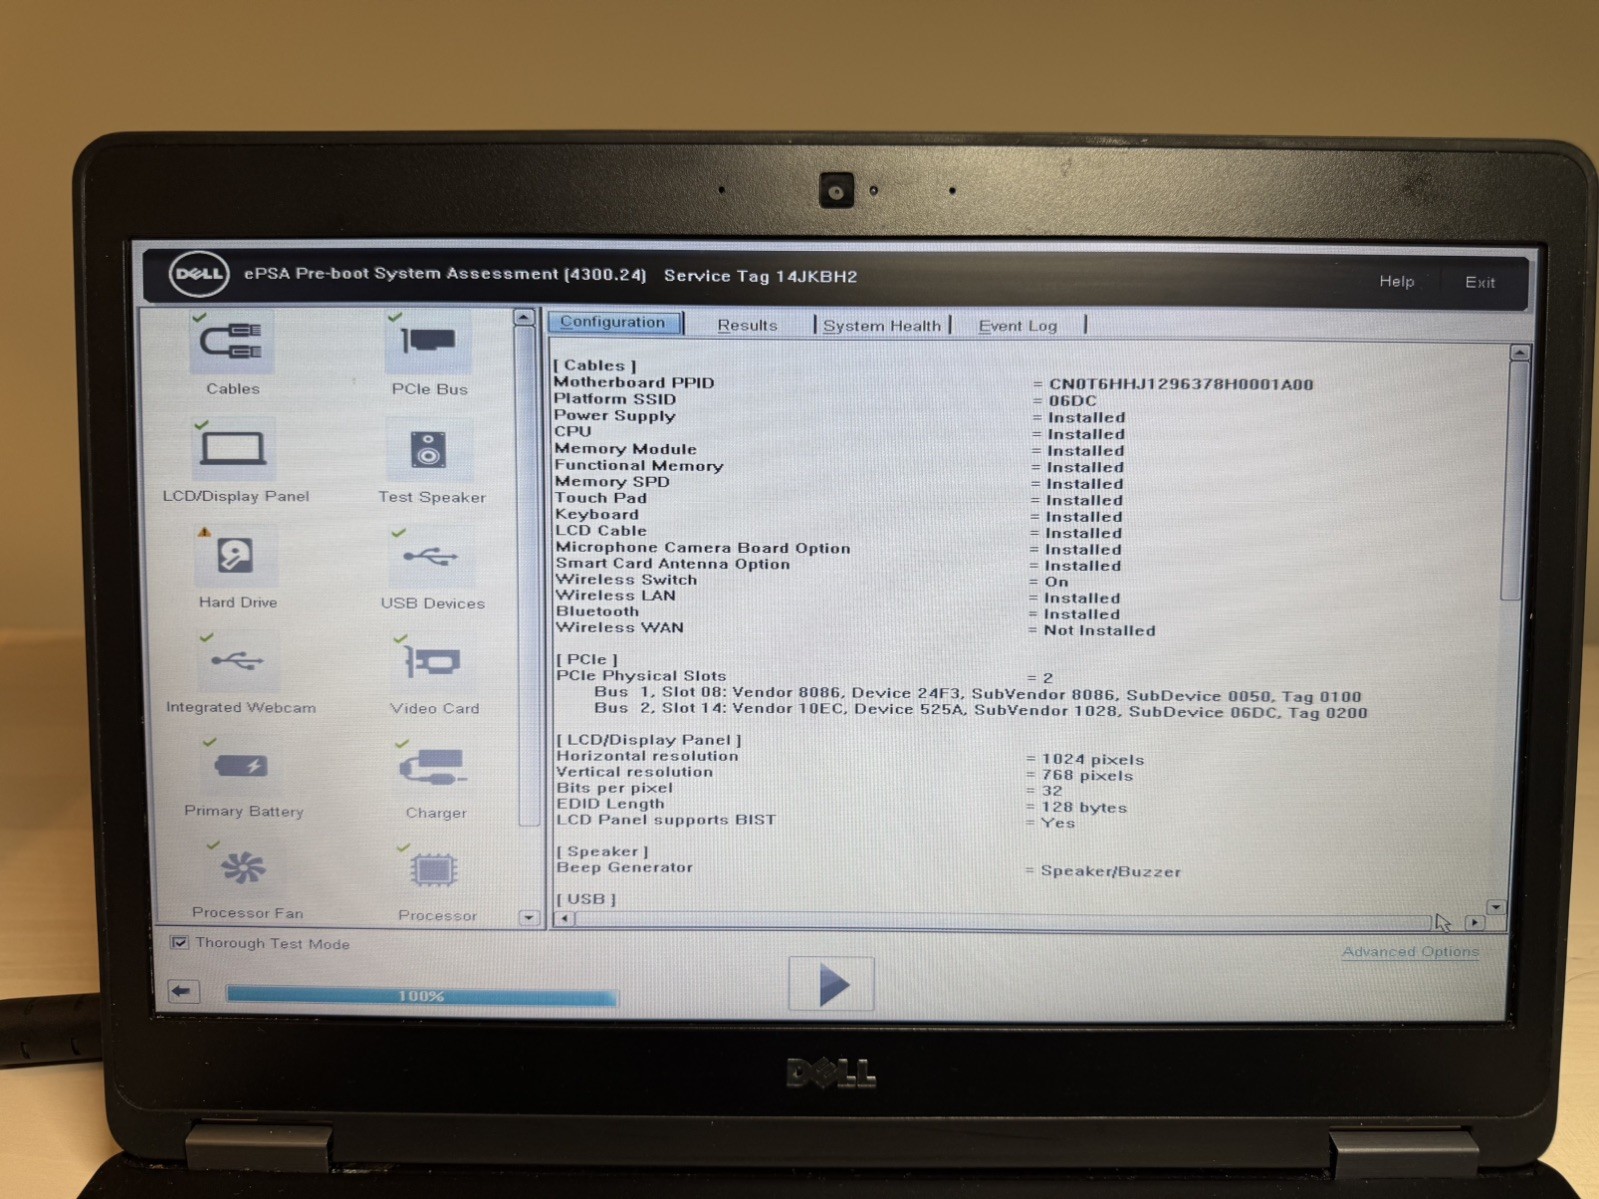The height and width of the screenshot is (1199, 1599).
Task: Select the Hard Drive test icon
Action: [236, 556]
